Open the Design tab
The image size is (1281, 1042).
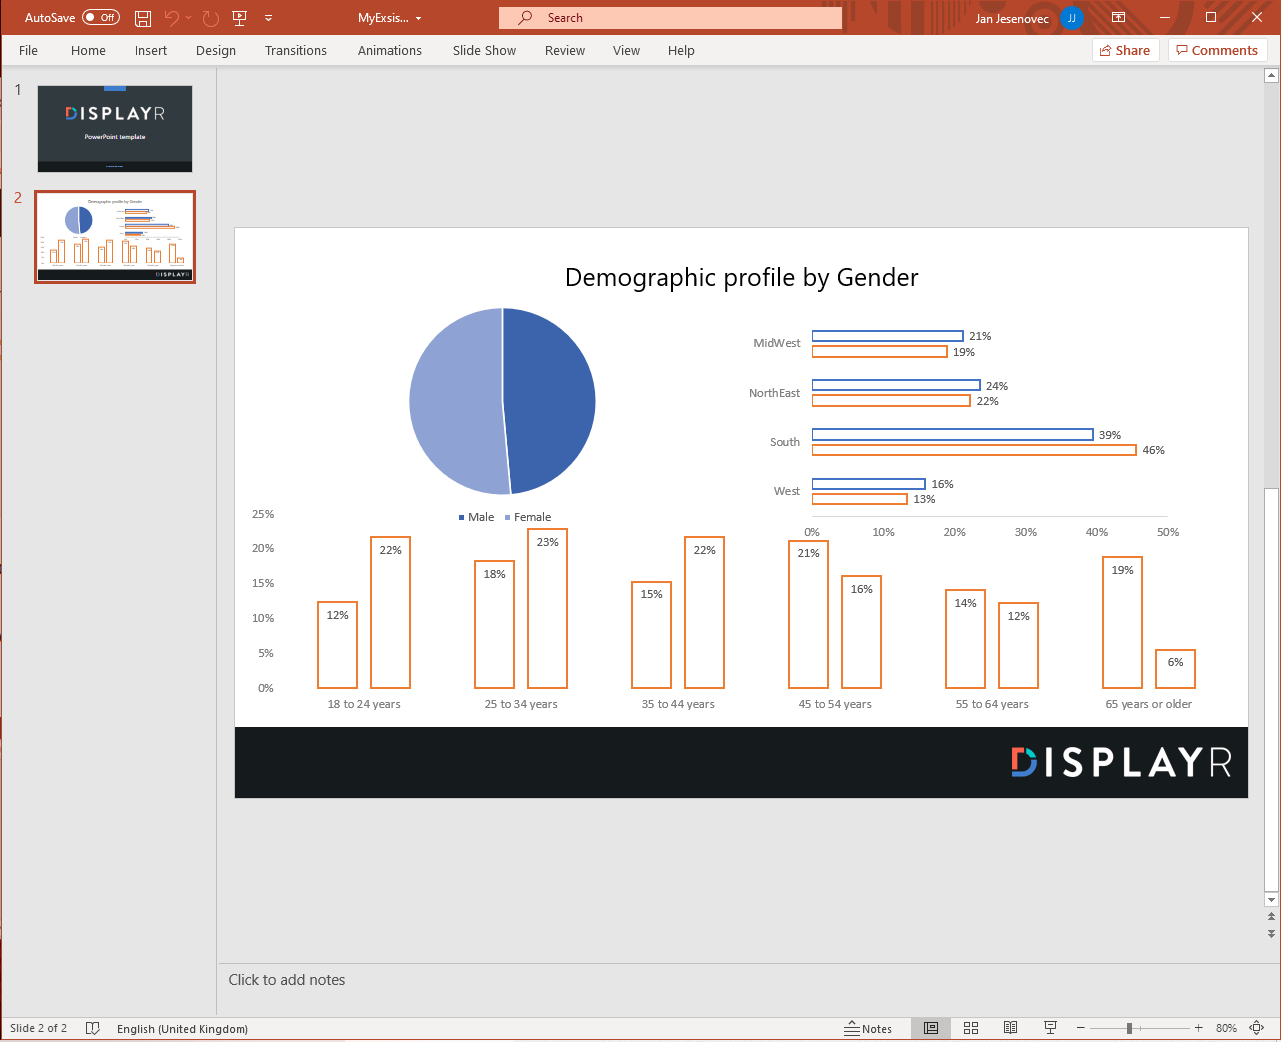point(216,50)
